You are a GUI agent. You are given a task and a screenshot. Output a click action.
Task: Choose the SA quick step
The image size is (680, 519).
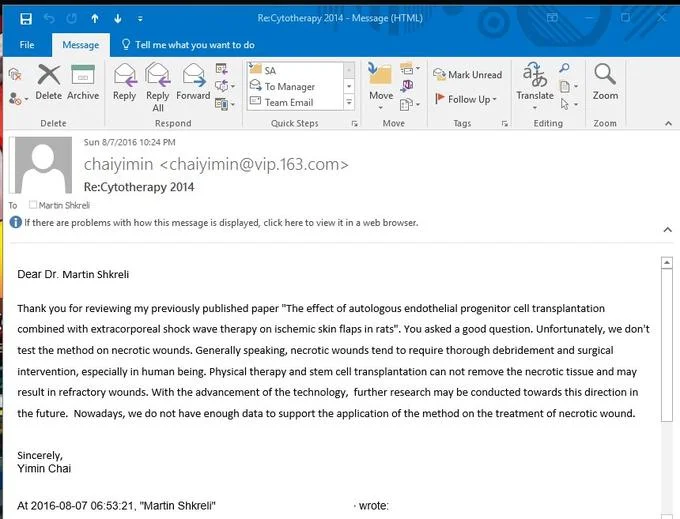pyautogui.click(x=296, y=70)
